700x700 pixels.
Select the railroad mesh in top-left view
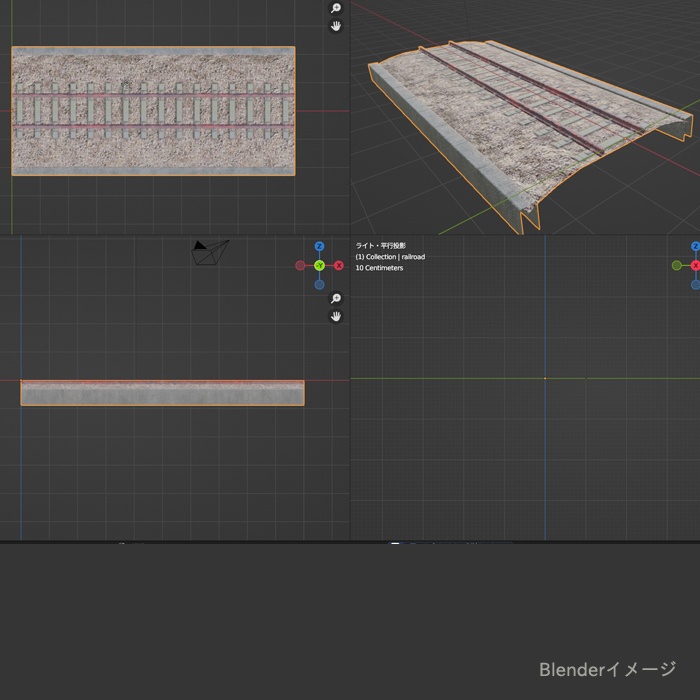153,111
